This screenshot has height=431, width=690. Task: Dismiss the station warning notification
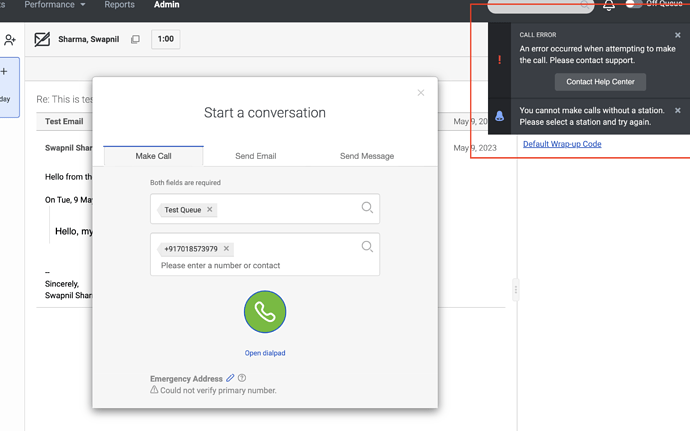coord(678,111)
